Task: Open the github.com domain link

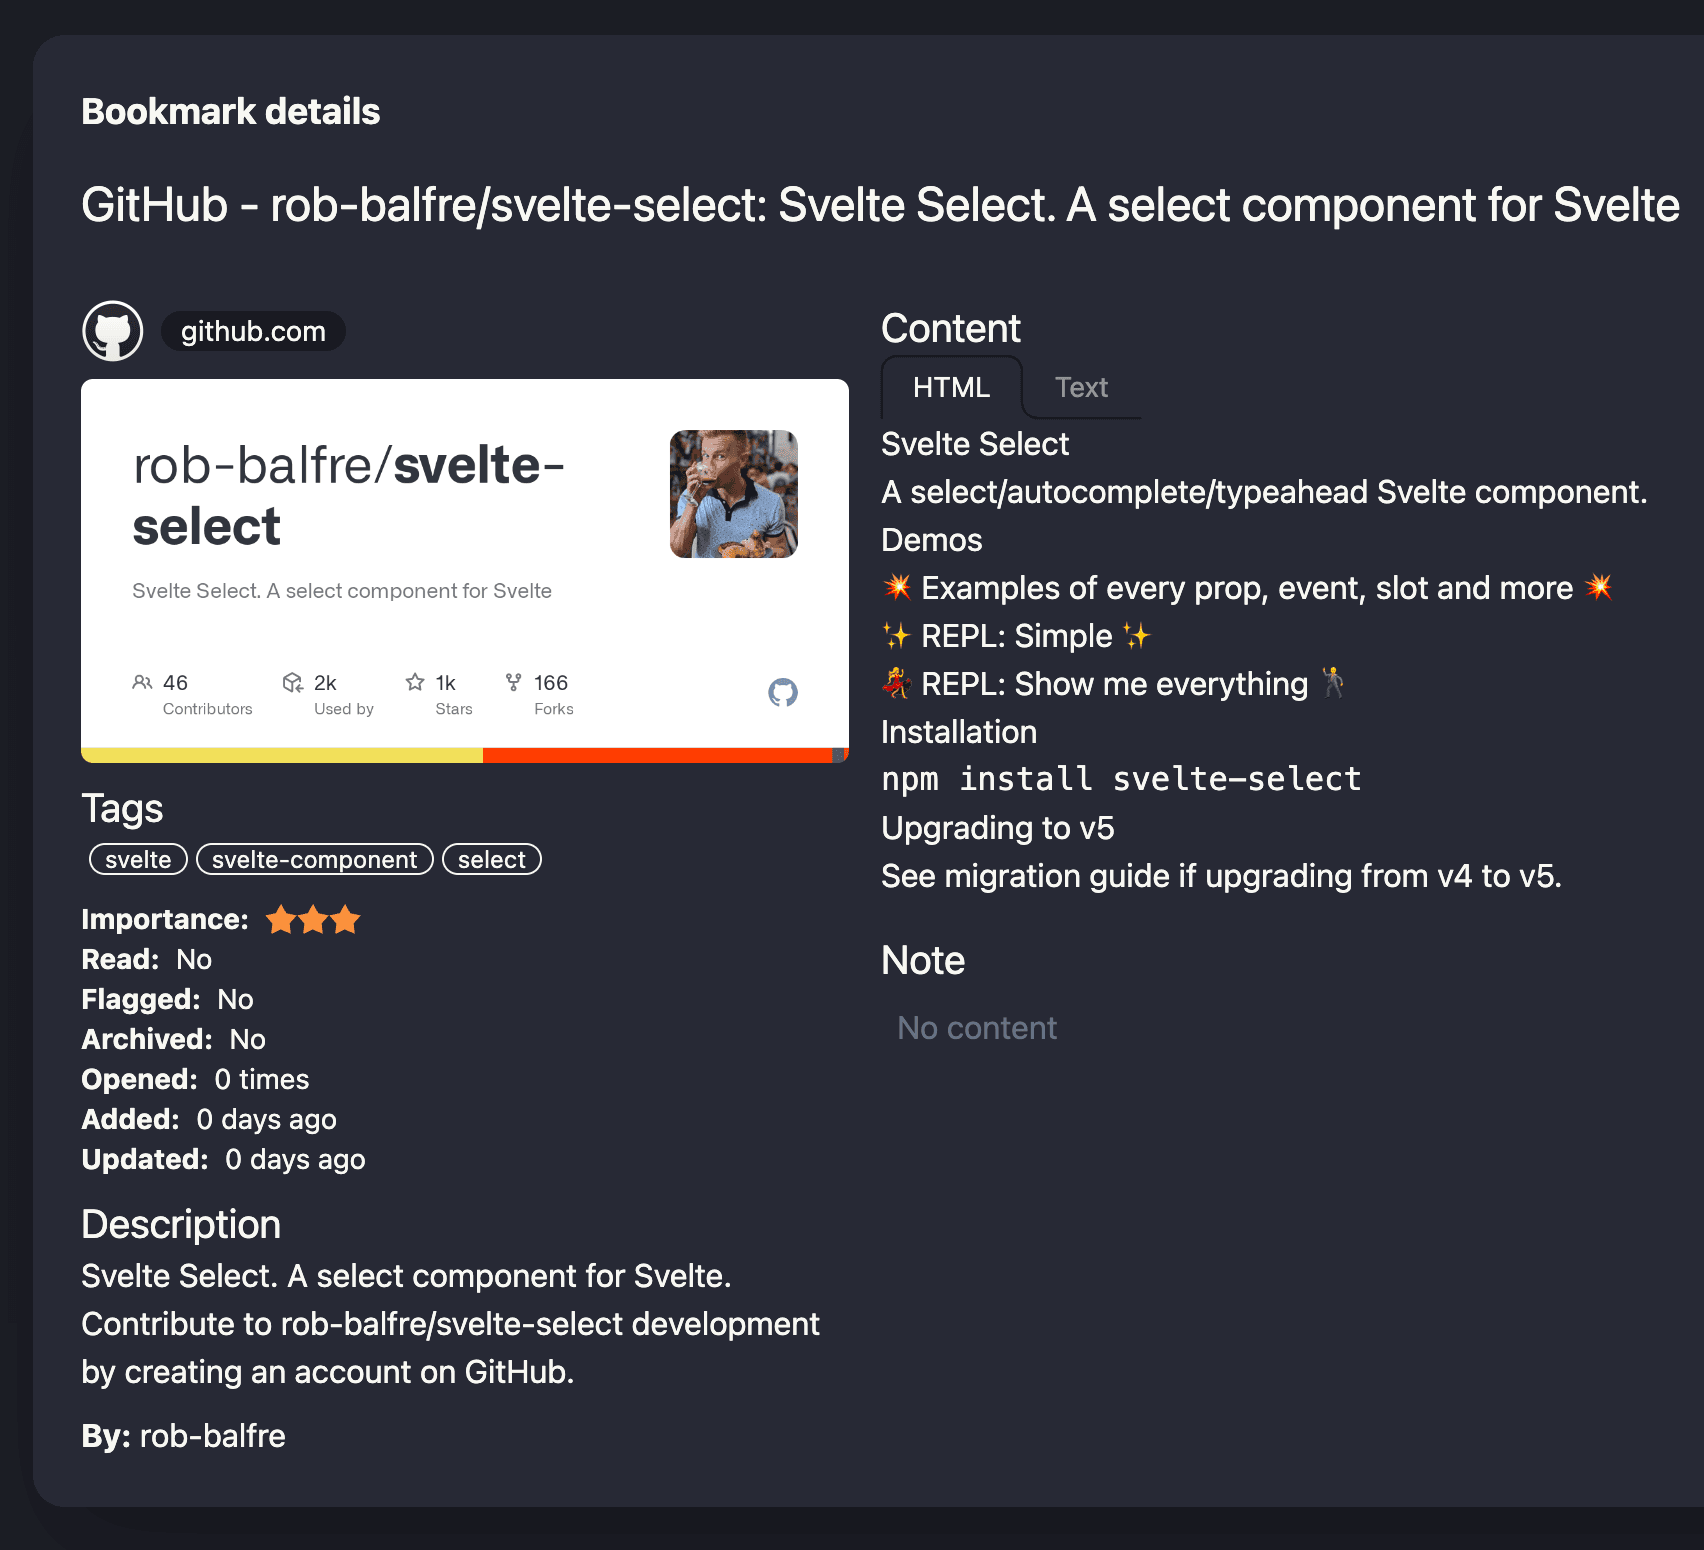Action: click(253, 331)
